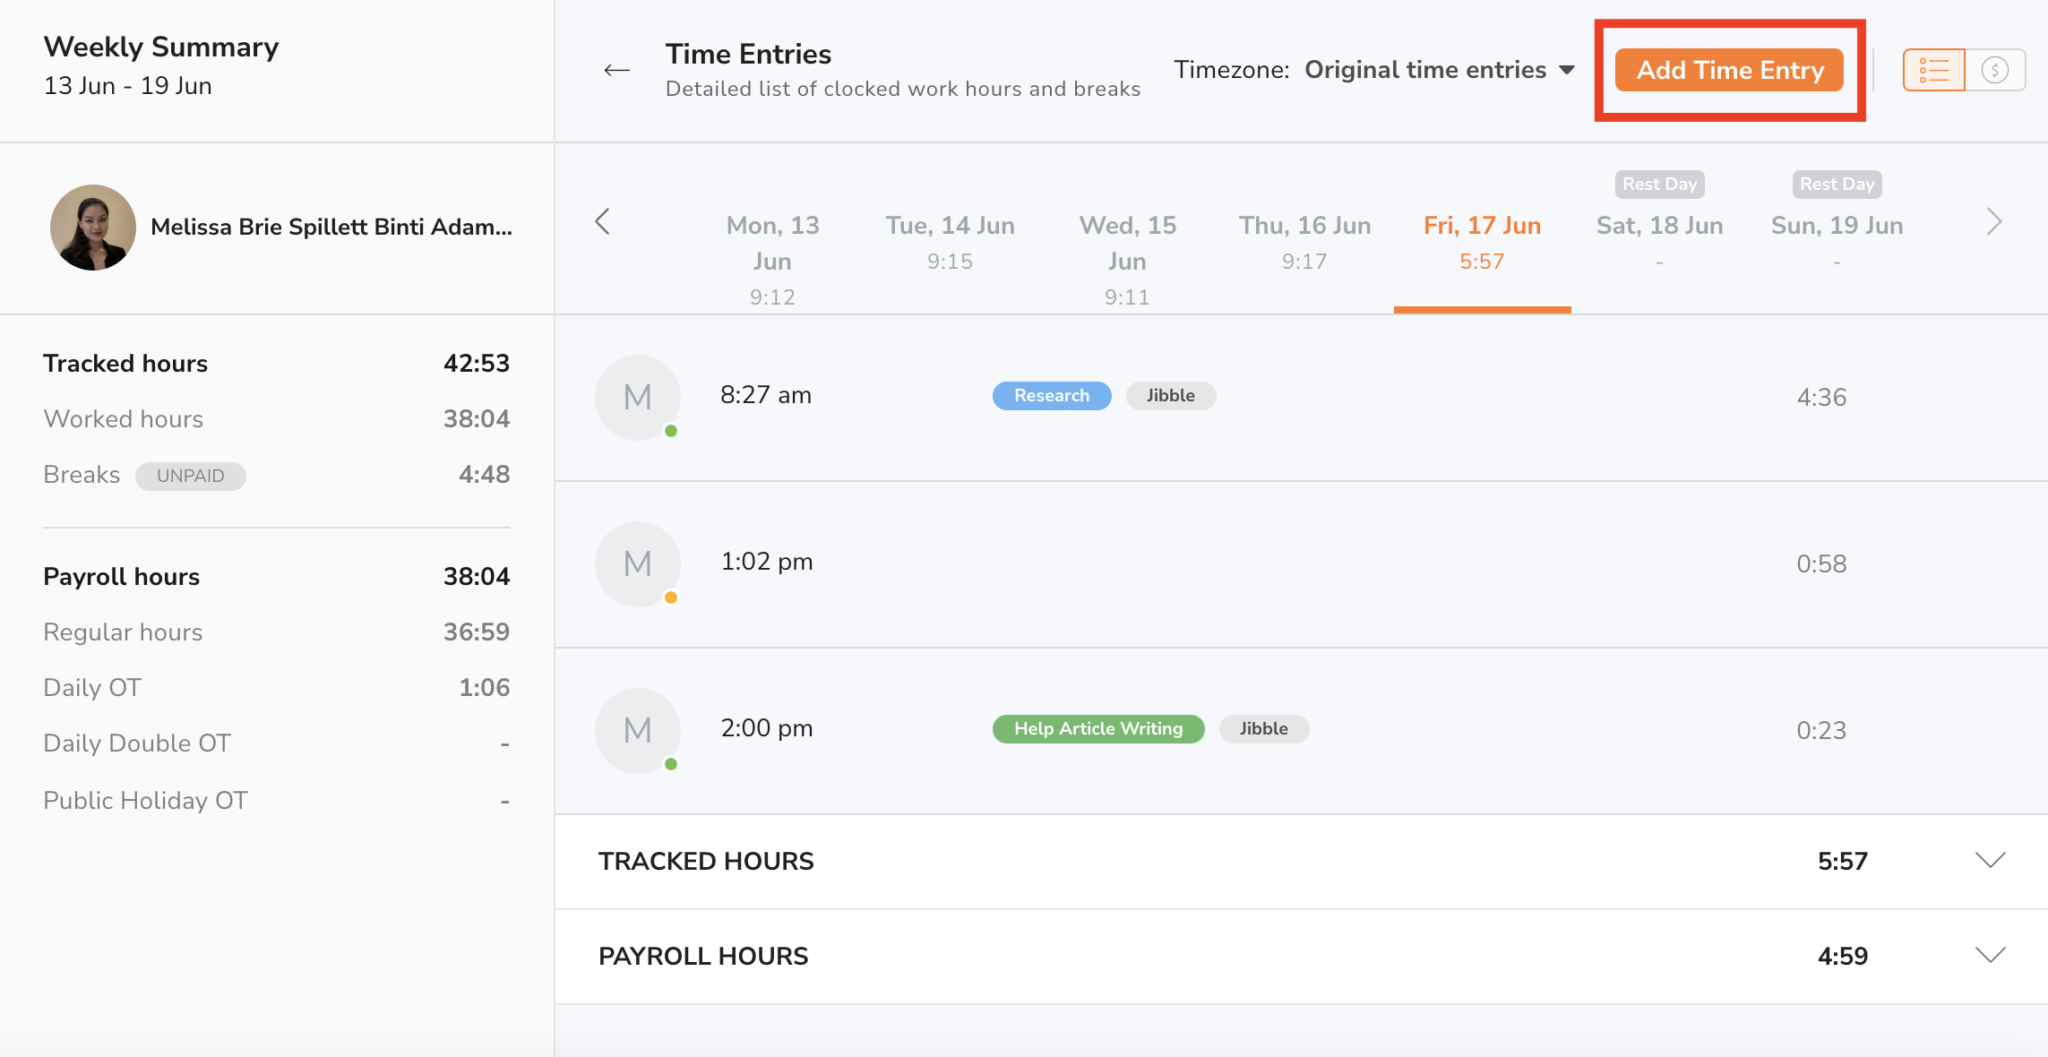Click the right chevron to see later days
The image size is (2048, 1057).
[1994, 222]
